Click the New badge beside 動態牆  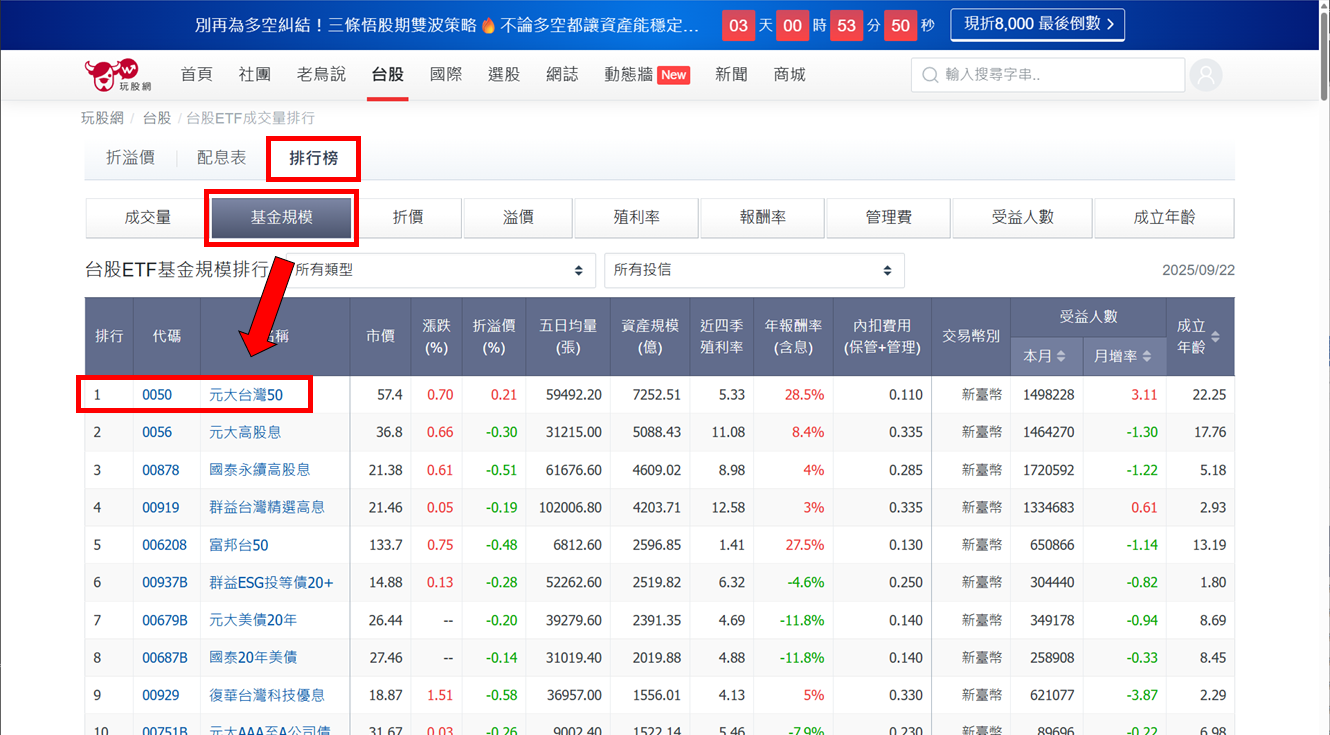click(x=673, y=75)
